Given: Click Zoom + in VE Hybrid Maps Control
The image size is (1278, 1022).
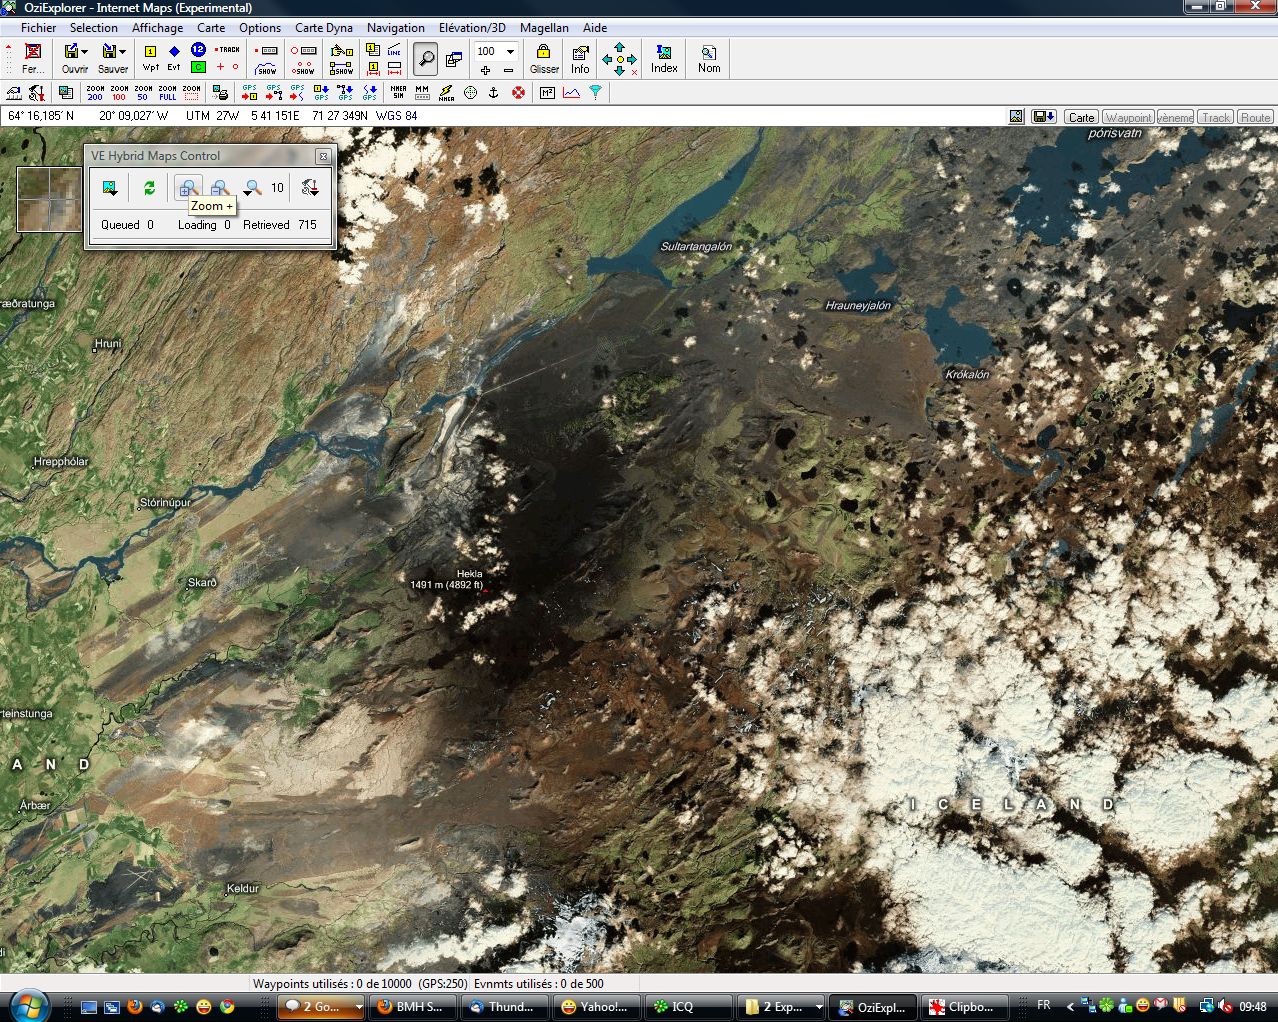Looking at the screenshot, I should click(x=188, y=188).
